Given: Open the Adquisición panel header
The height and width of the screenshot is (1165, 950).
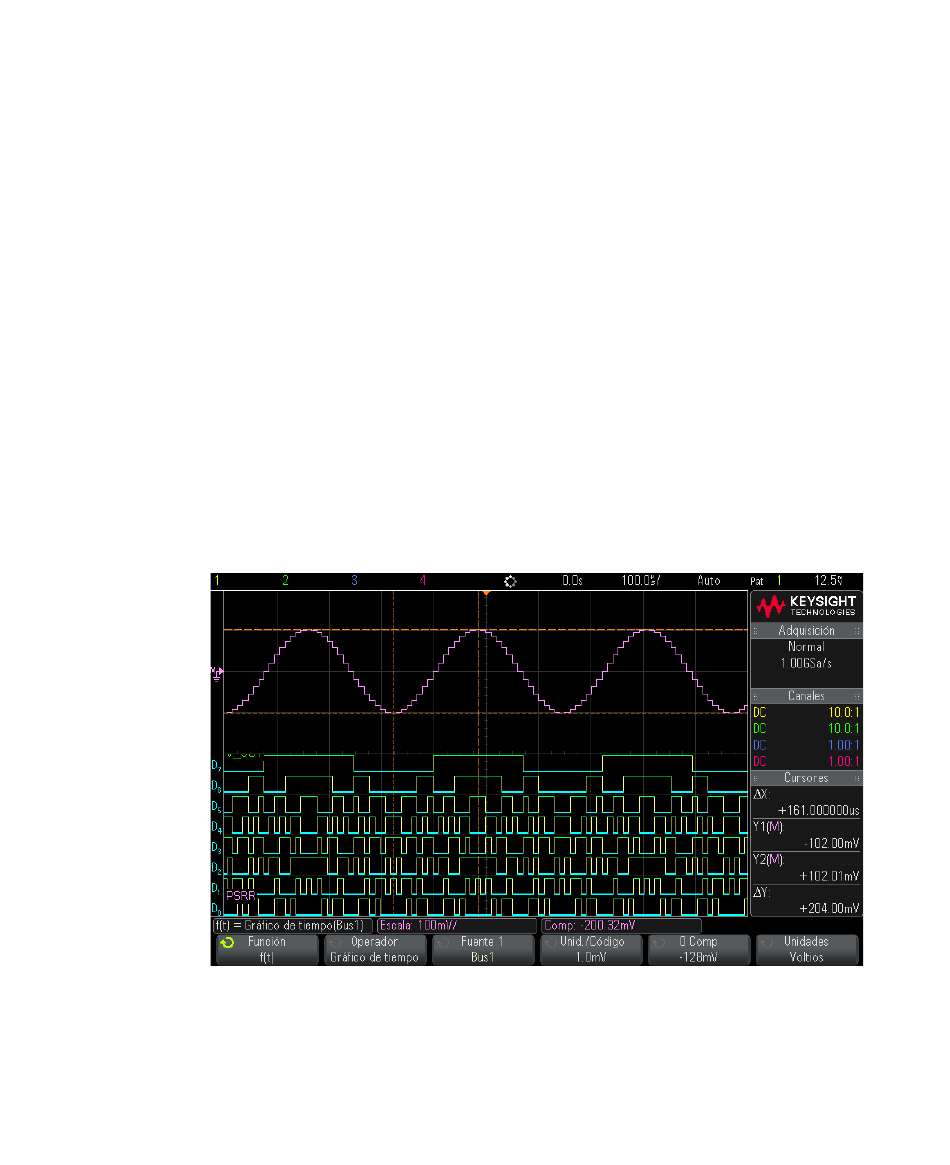Looking at the screenshot, I should (x=807, y=630).
